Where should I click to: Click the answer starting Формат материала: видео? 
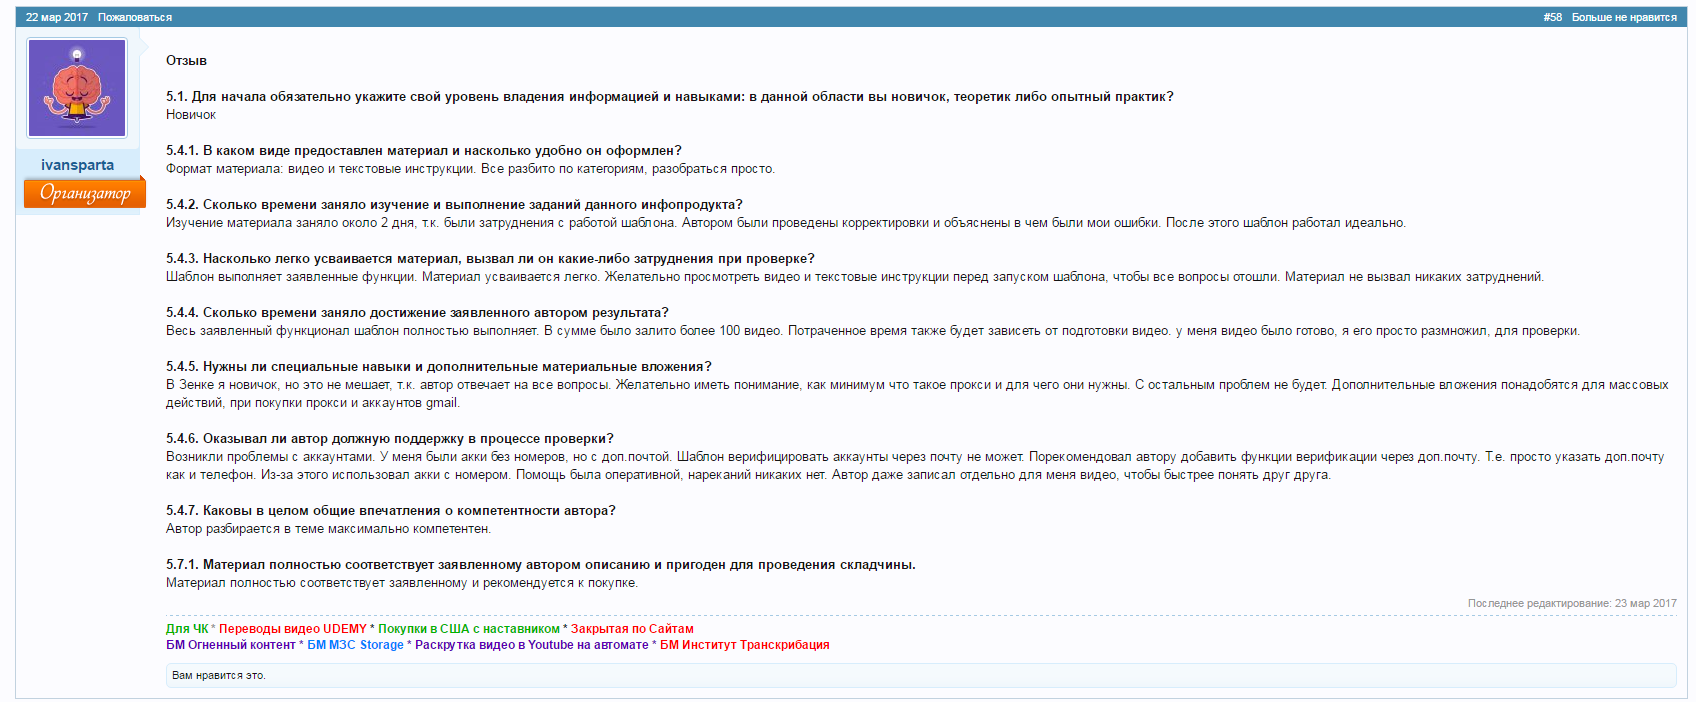(x=470, y=169)
